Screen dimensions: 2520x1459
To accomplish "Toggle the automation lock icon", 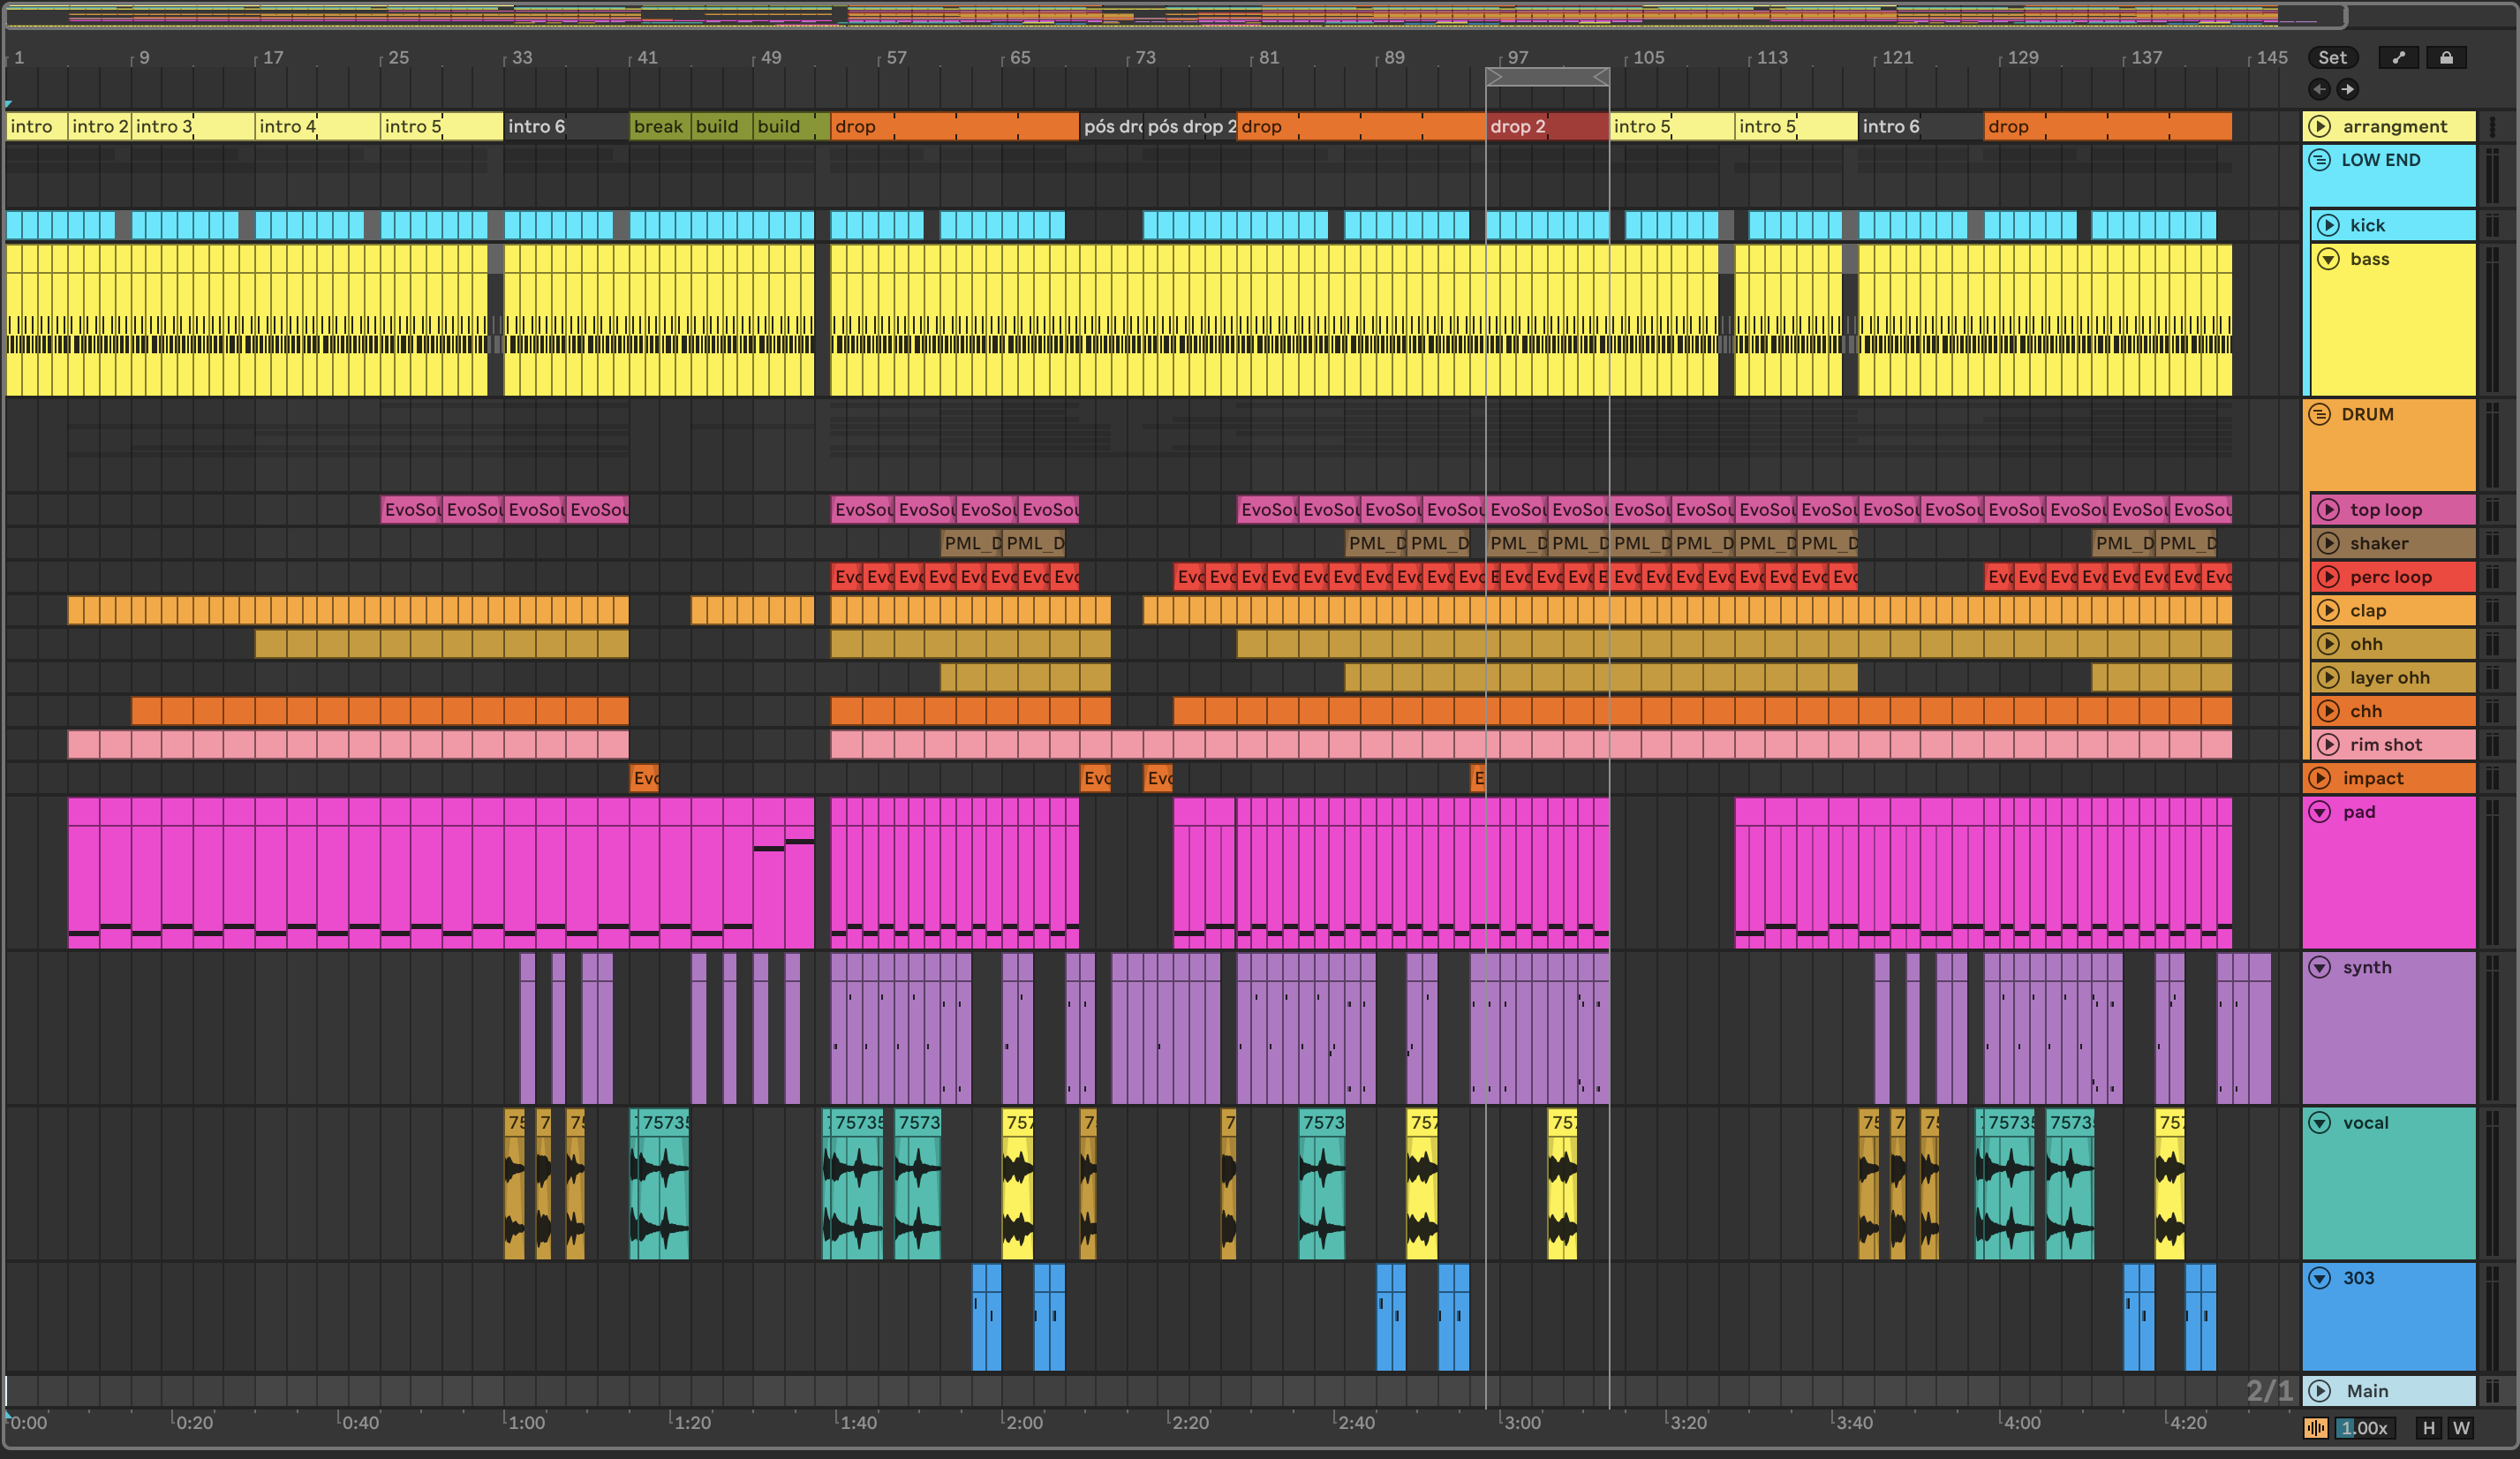I will 2445,57.
